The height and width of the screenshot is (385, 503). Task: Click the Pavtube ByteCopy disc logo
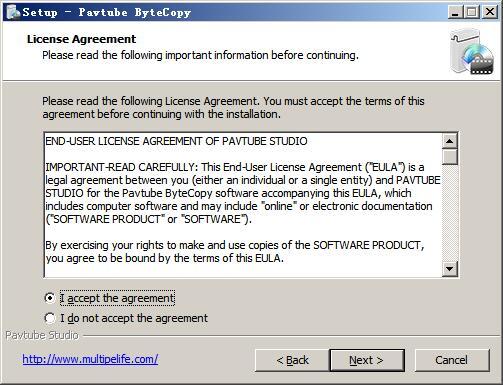(472, 52)
